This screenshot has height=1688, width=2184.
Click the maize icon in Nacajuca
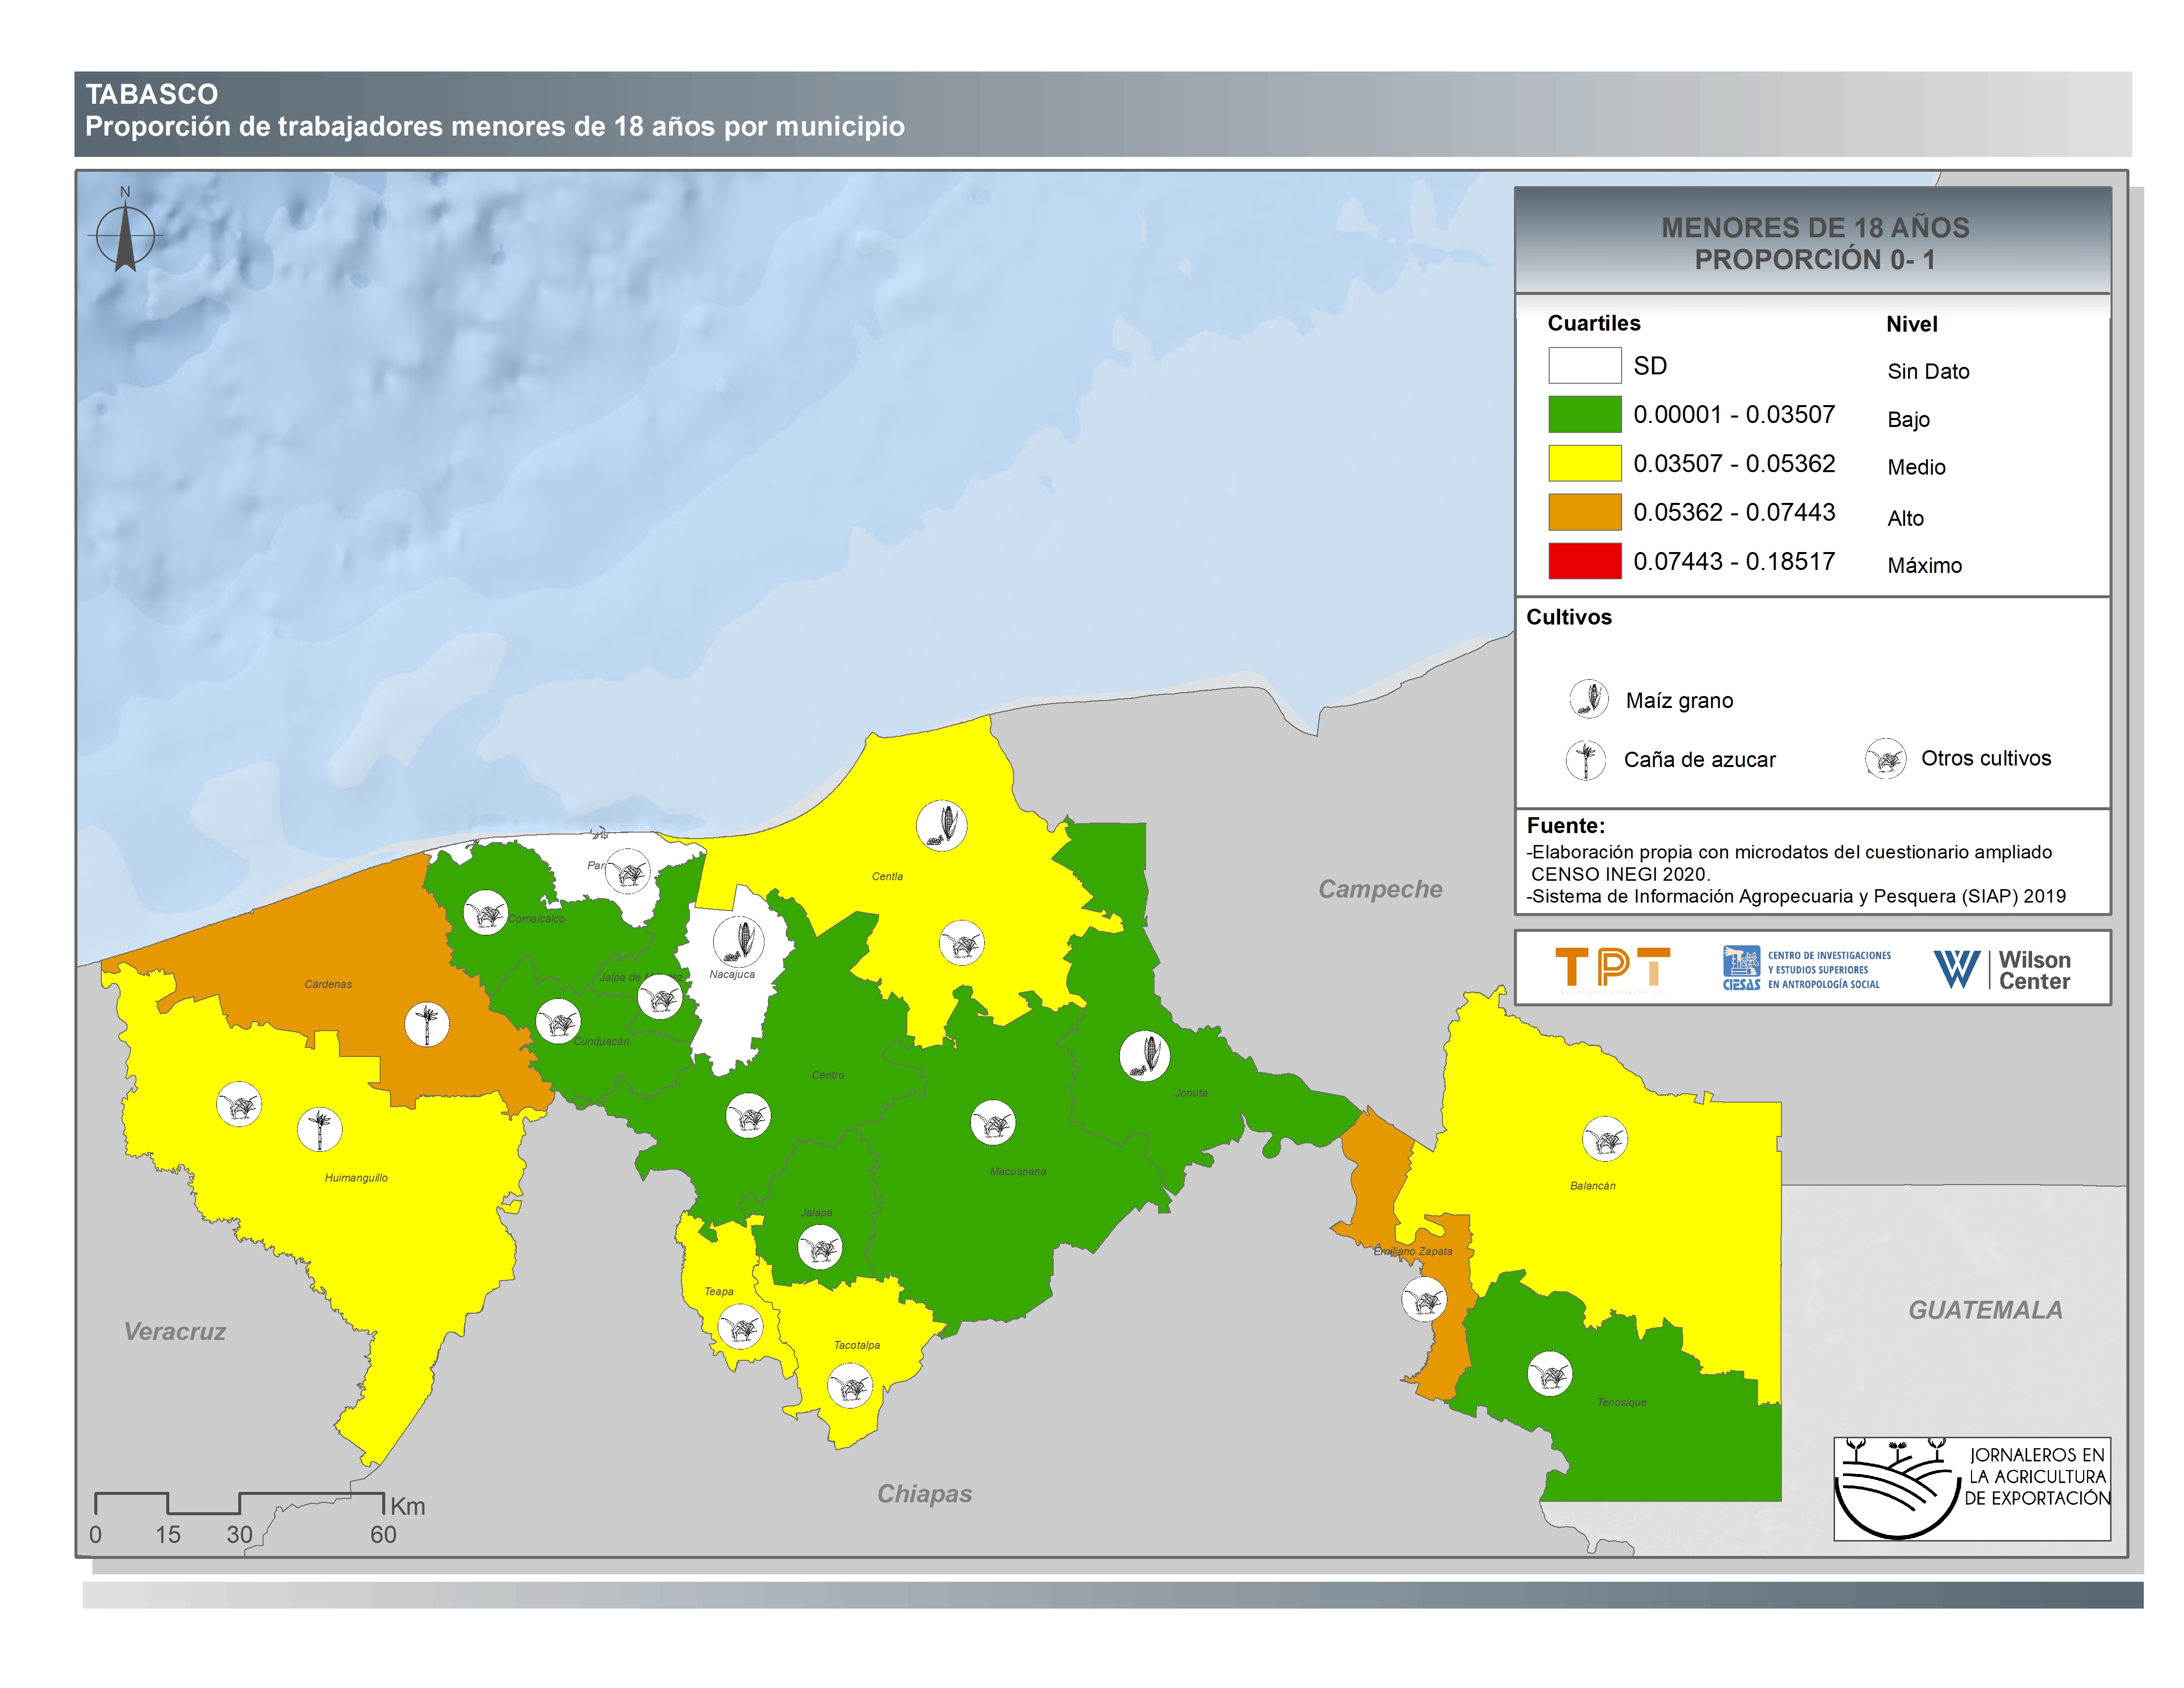739,941
